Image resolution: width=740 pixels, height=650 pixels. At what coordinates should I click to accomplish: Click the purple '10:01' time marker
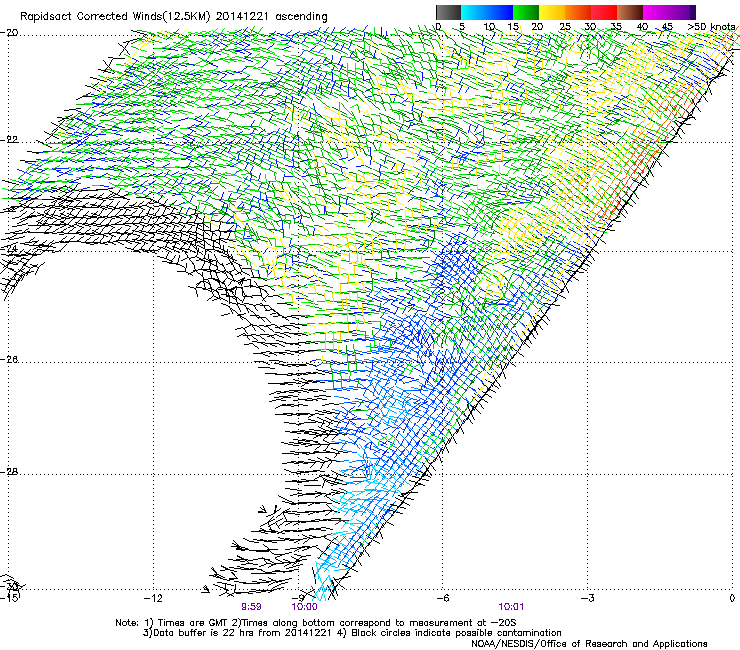point(511,607)
